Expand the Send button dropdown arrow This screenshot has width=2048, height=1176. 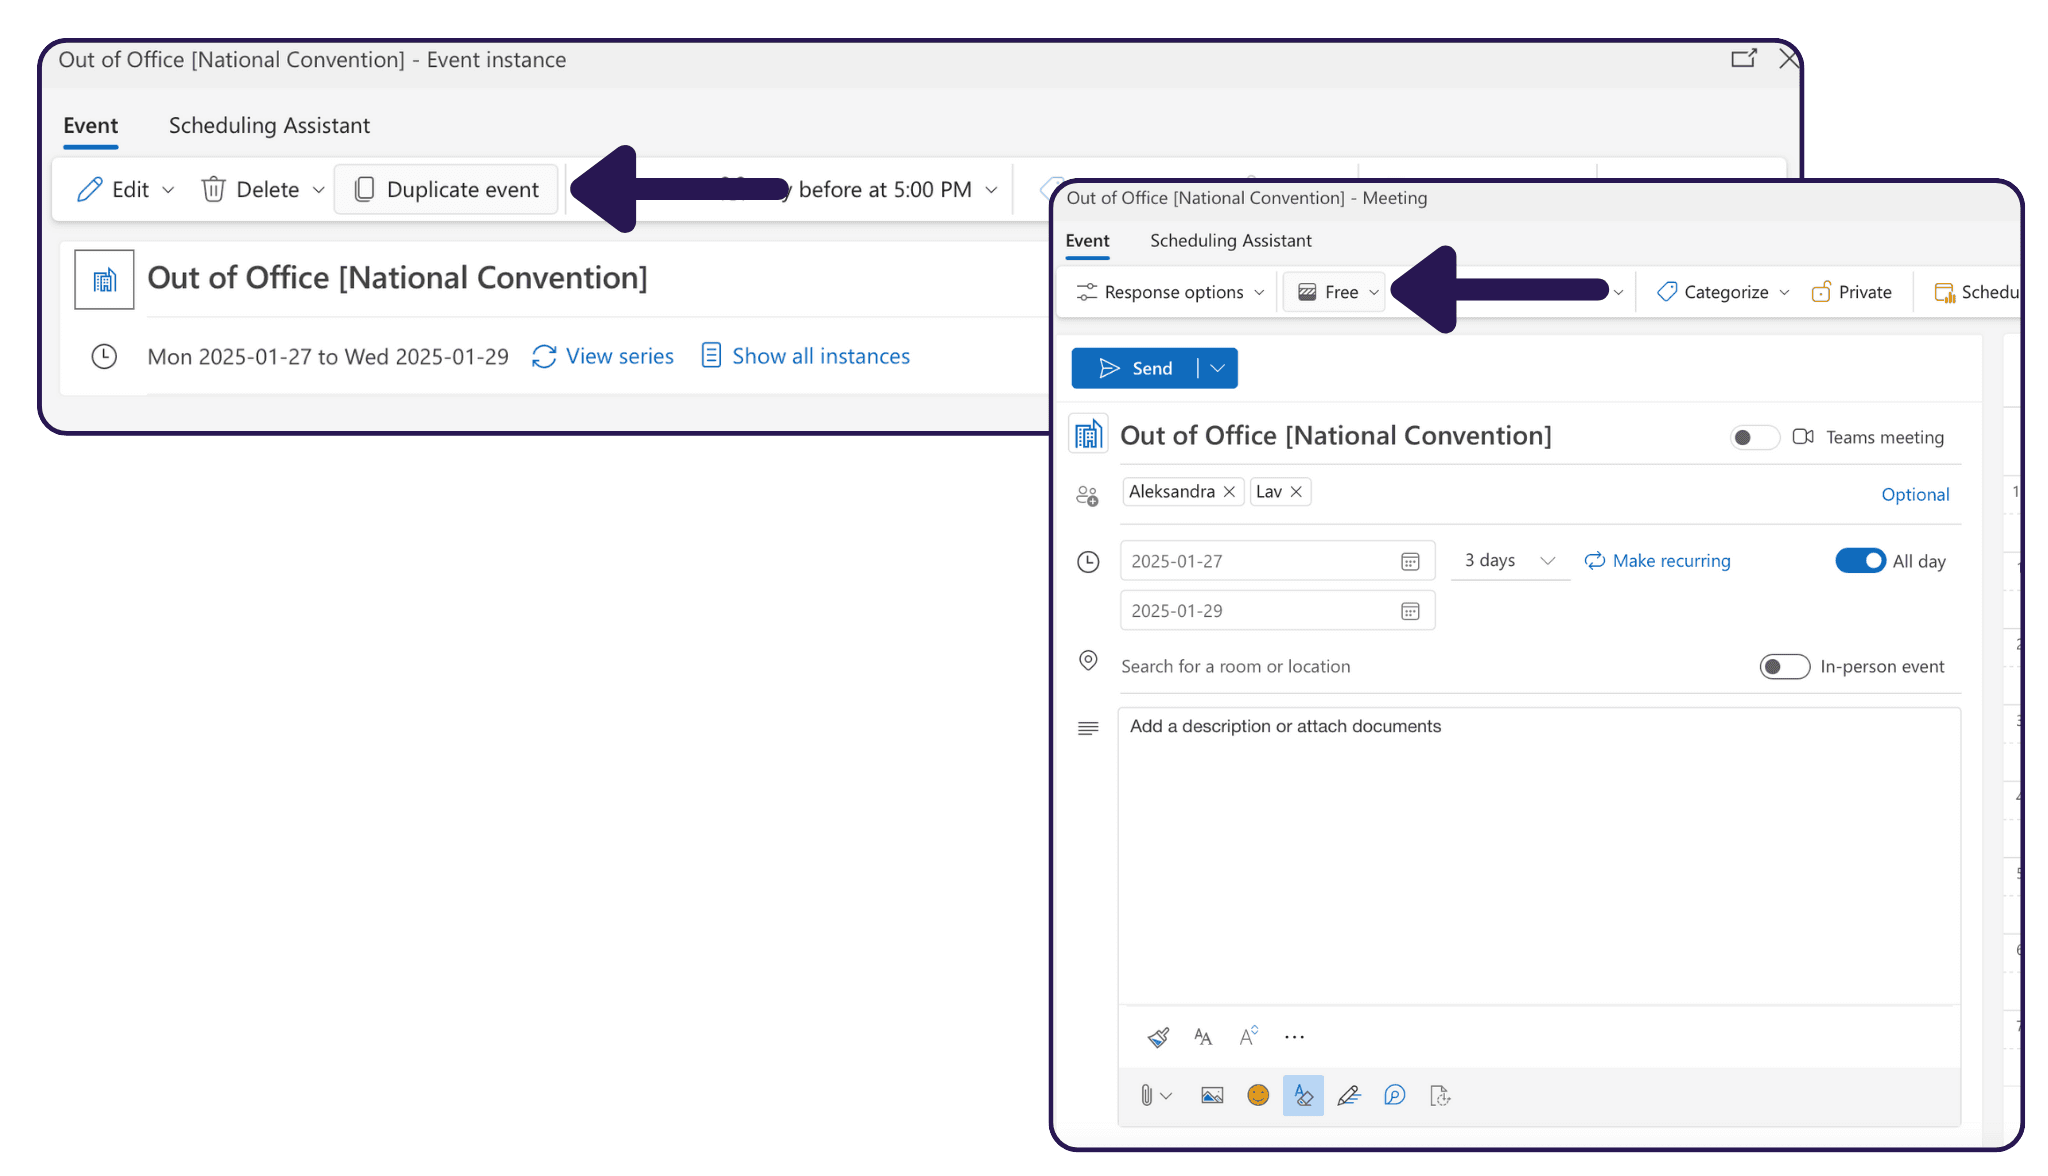coord(1217,369)
